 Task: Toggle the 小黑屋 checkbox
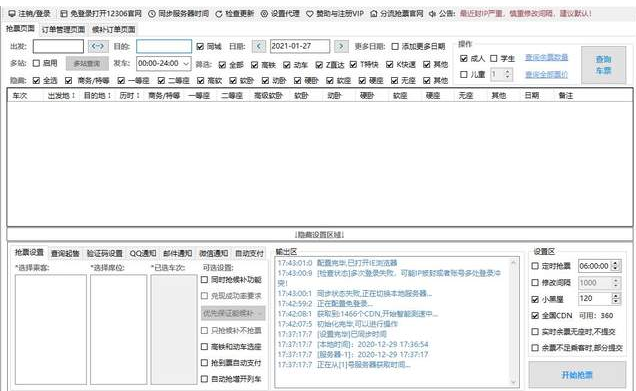click(535, 299)
